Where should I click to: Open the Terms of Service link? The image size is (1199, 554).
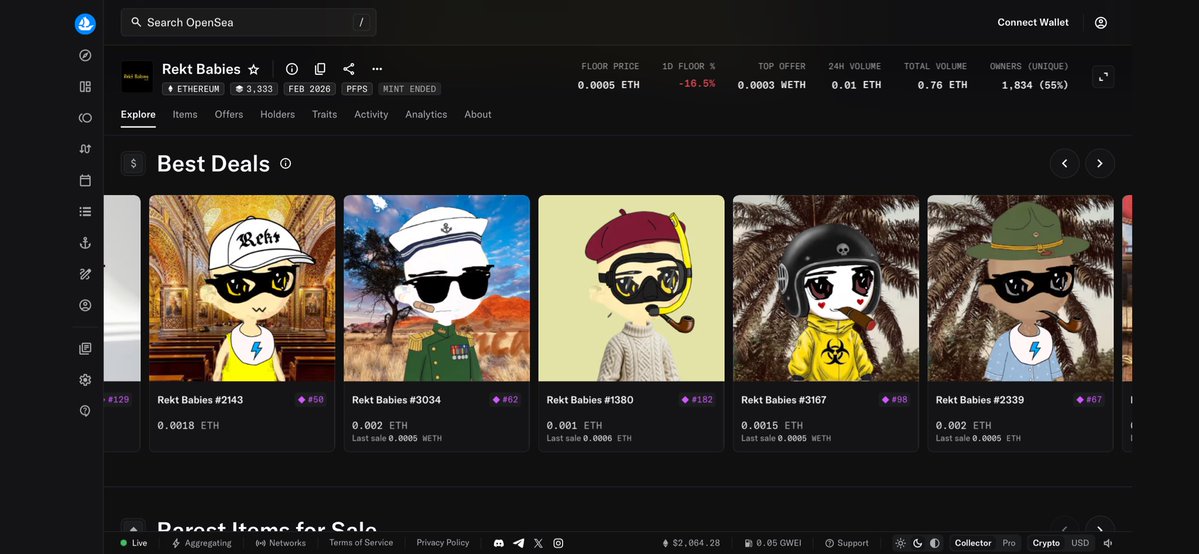pyautogui.click(x=361, y=543)
